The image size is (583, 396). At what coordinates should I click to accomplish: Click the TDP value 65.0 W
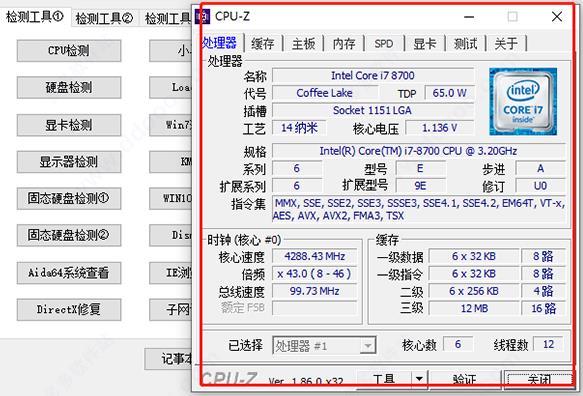[x=449, y=93]
